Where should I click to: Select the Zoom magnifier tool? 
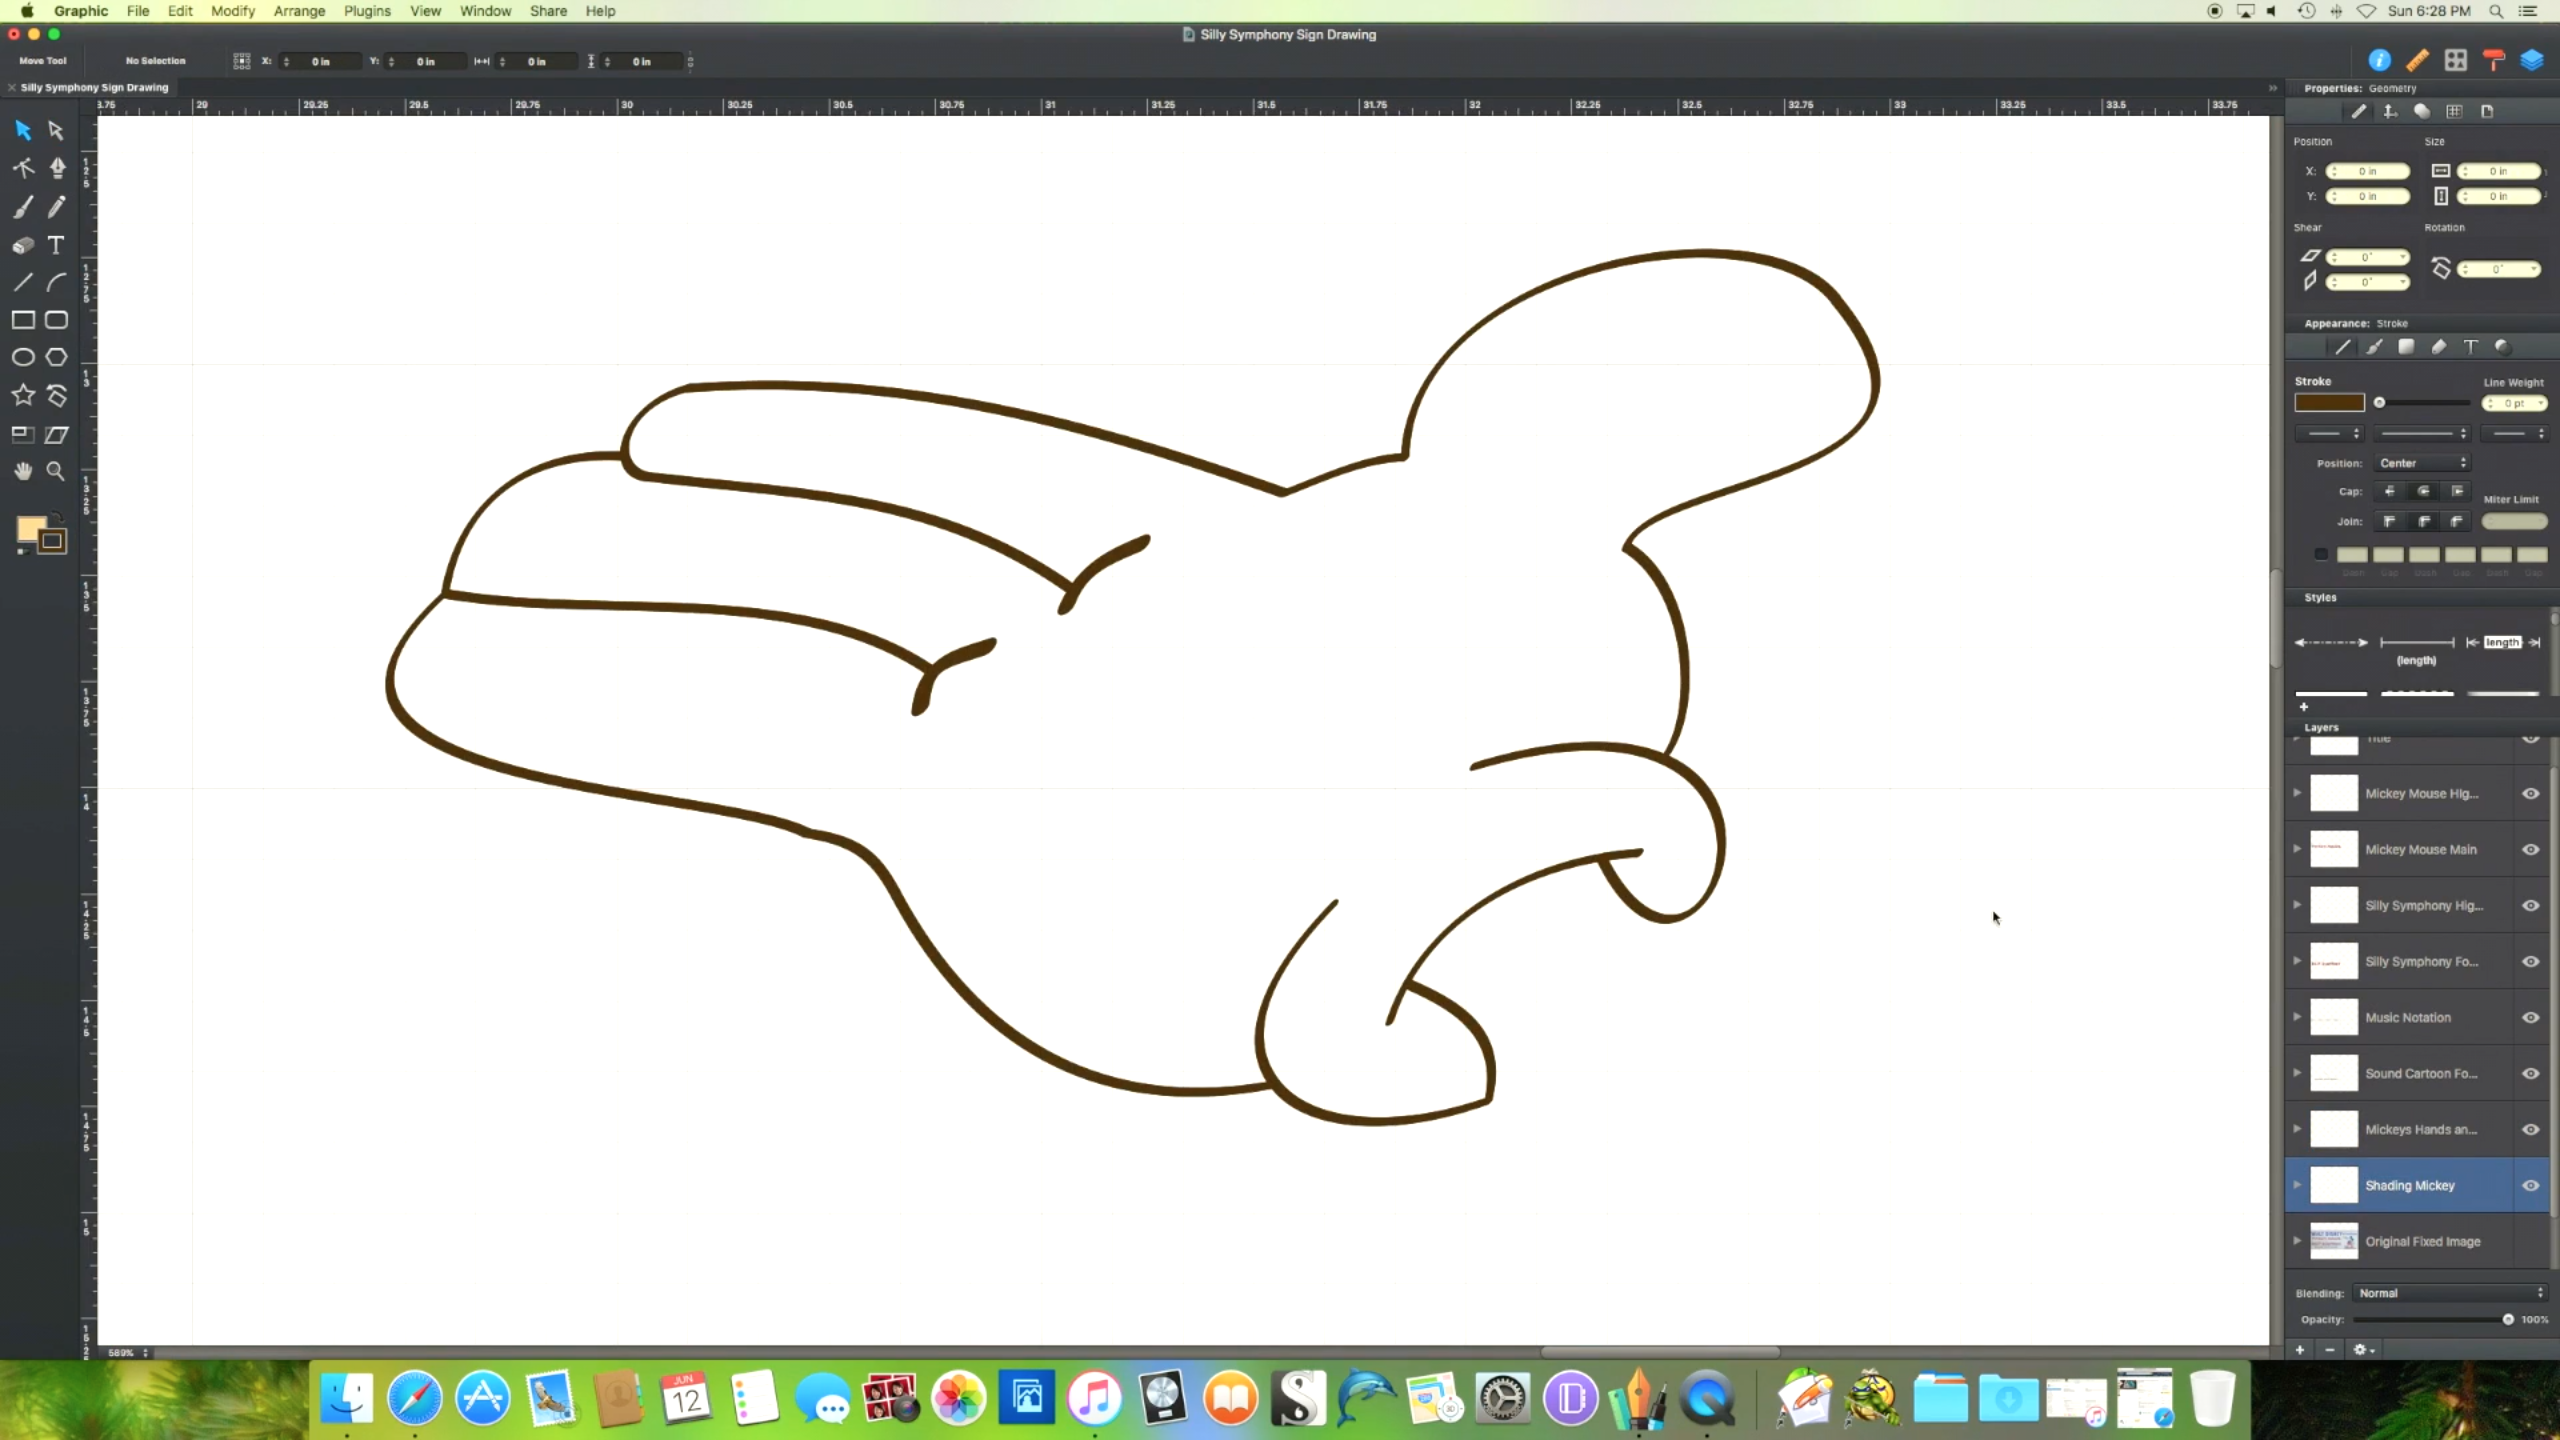coord(56,471)
